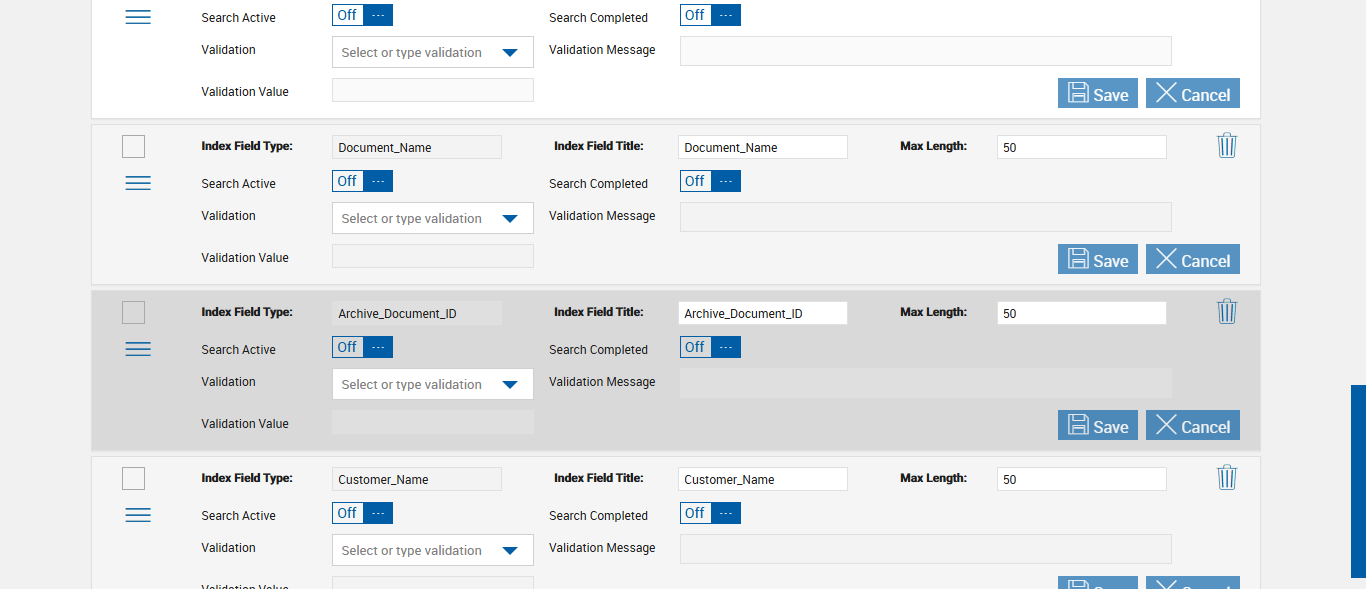Click the reorder handle on Archive_Document_ID row
1366x589 pixels.
138,349
